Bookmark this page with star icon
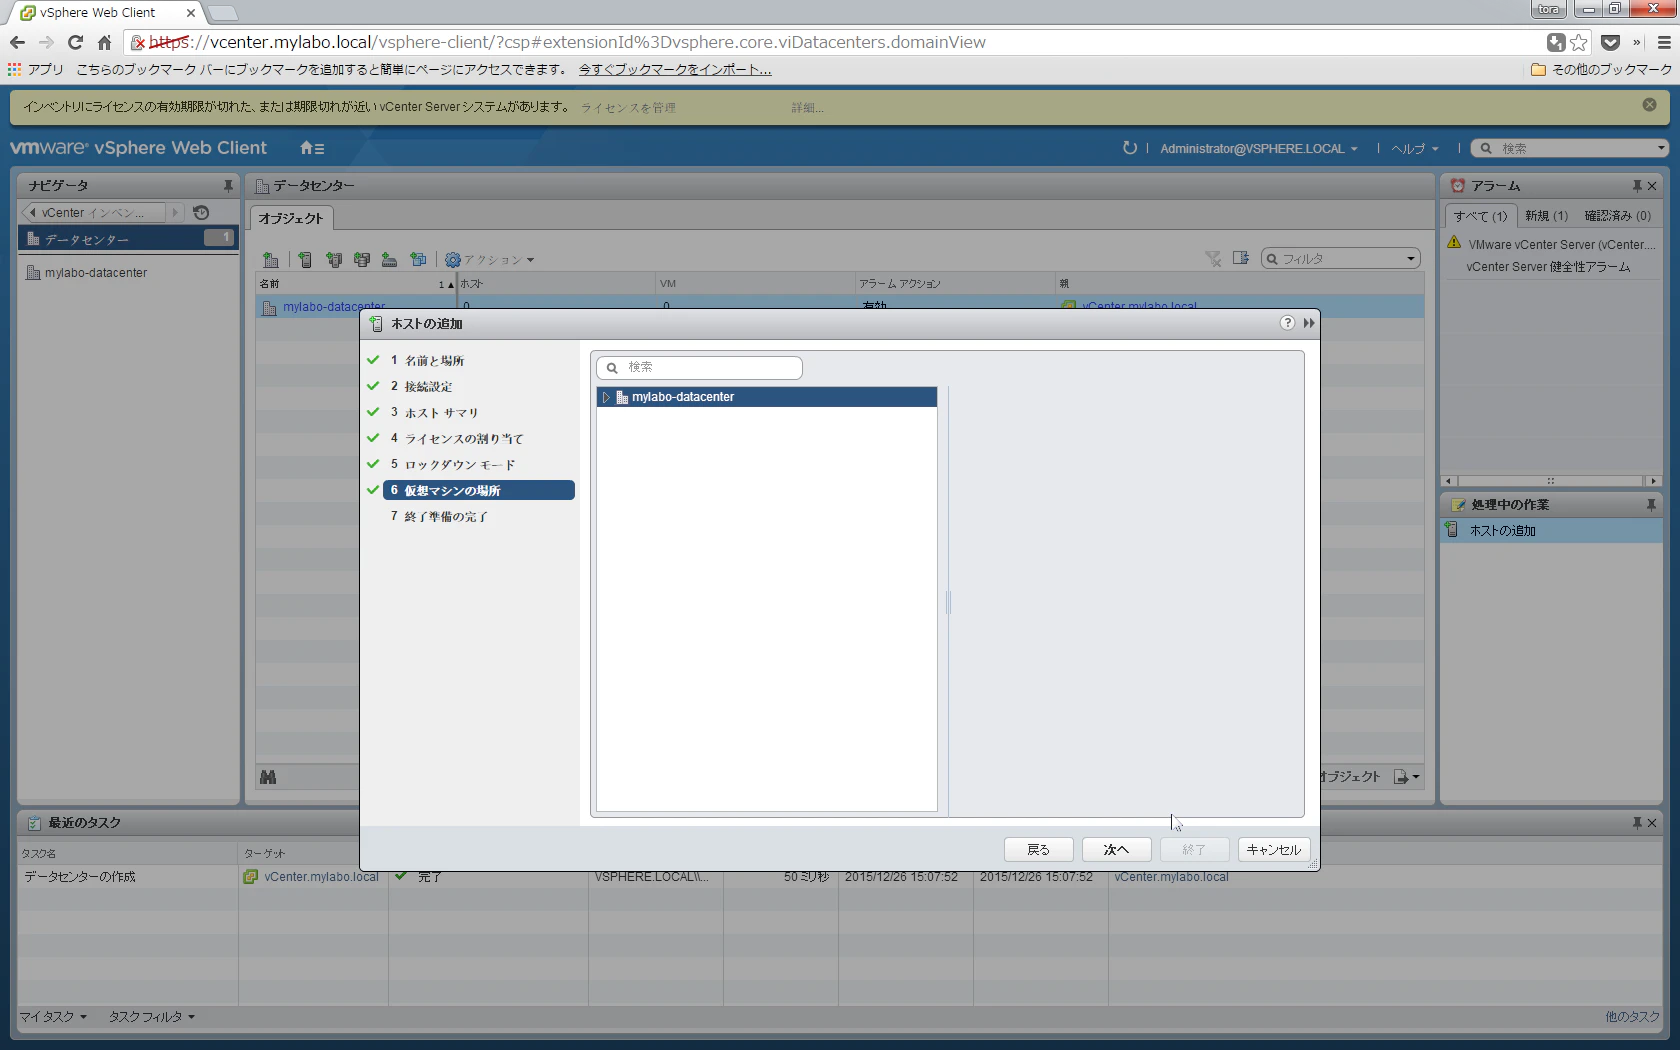The width and height of the screenshot is (1680, 1050). (1579, 42)
